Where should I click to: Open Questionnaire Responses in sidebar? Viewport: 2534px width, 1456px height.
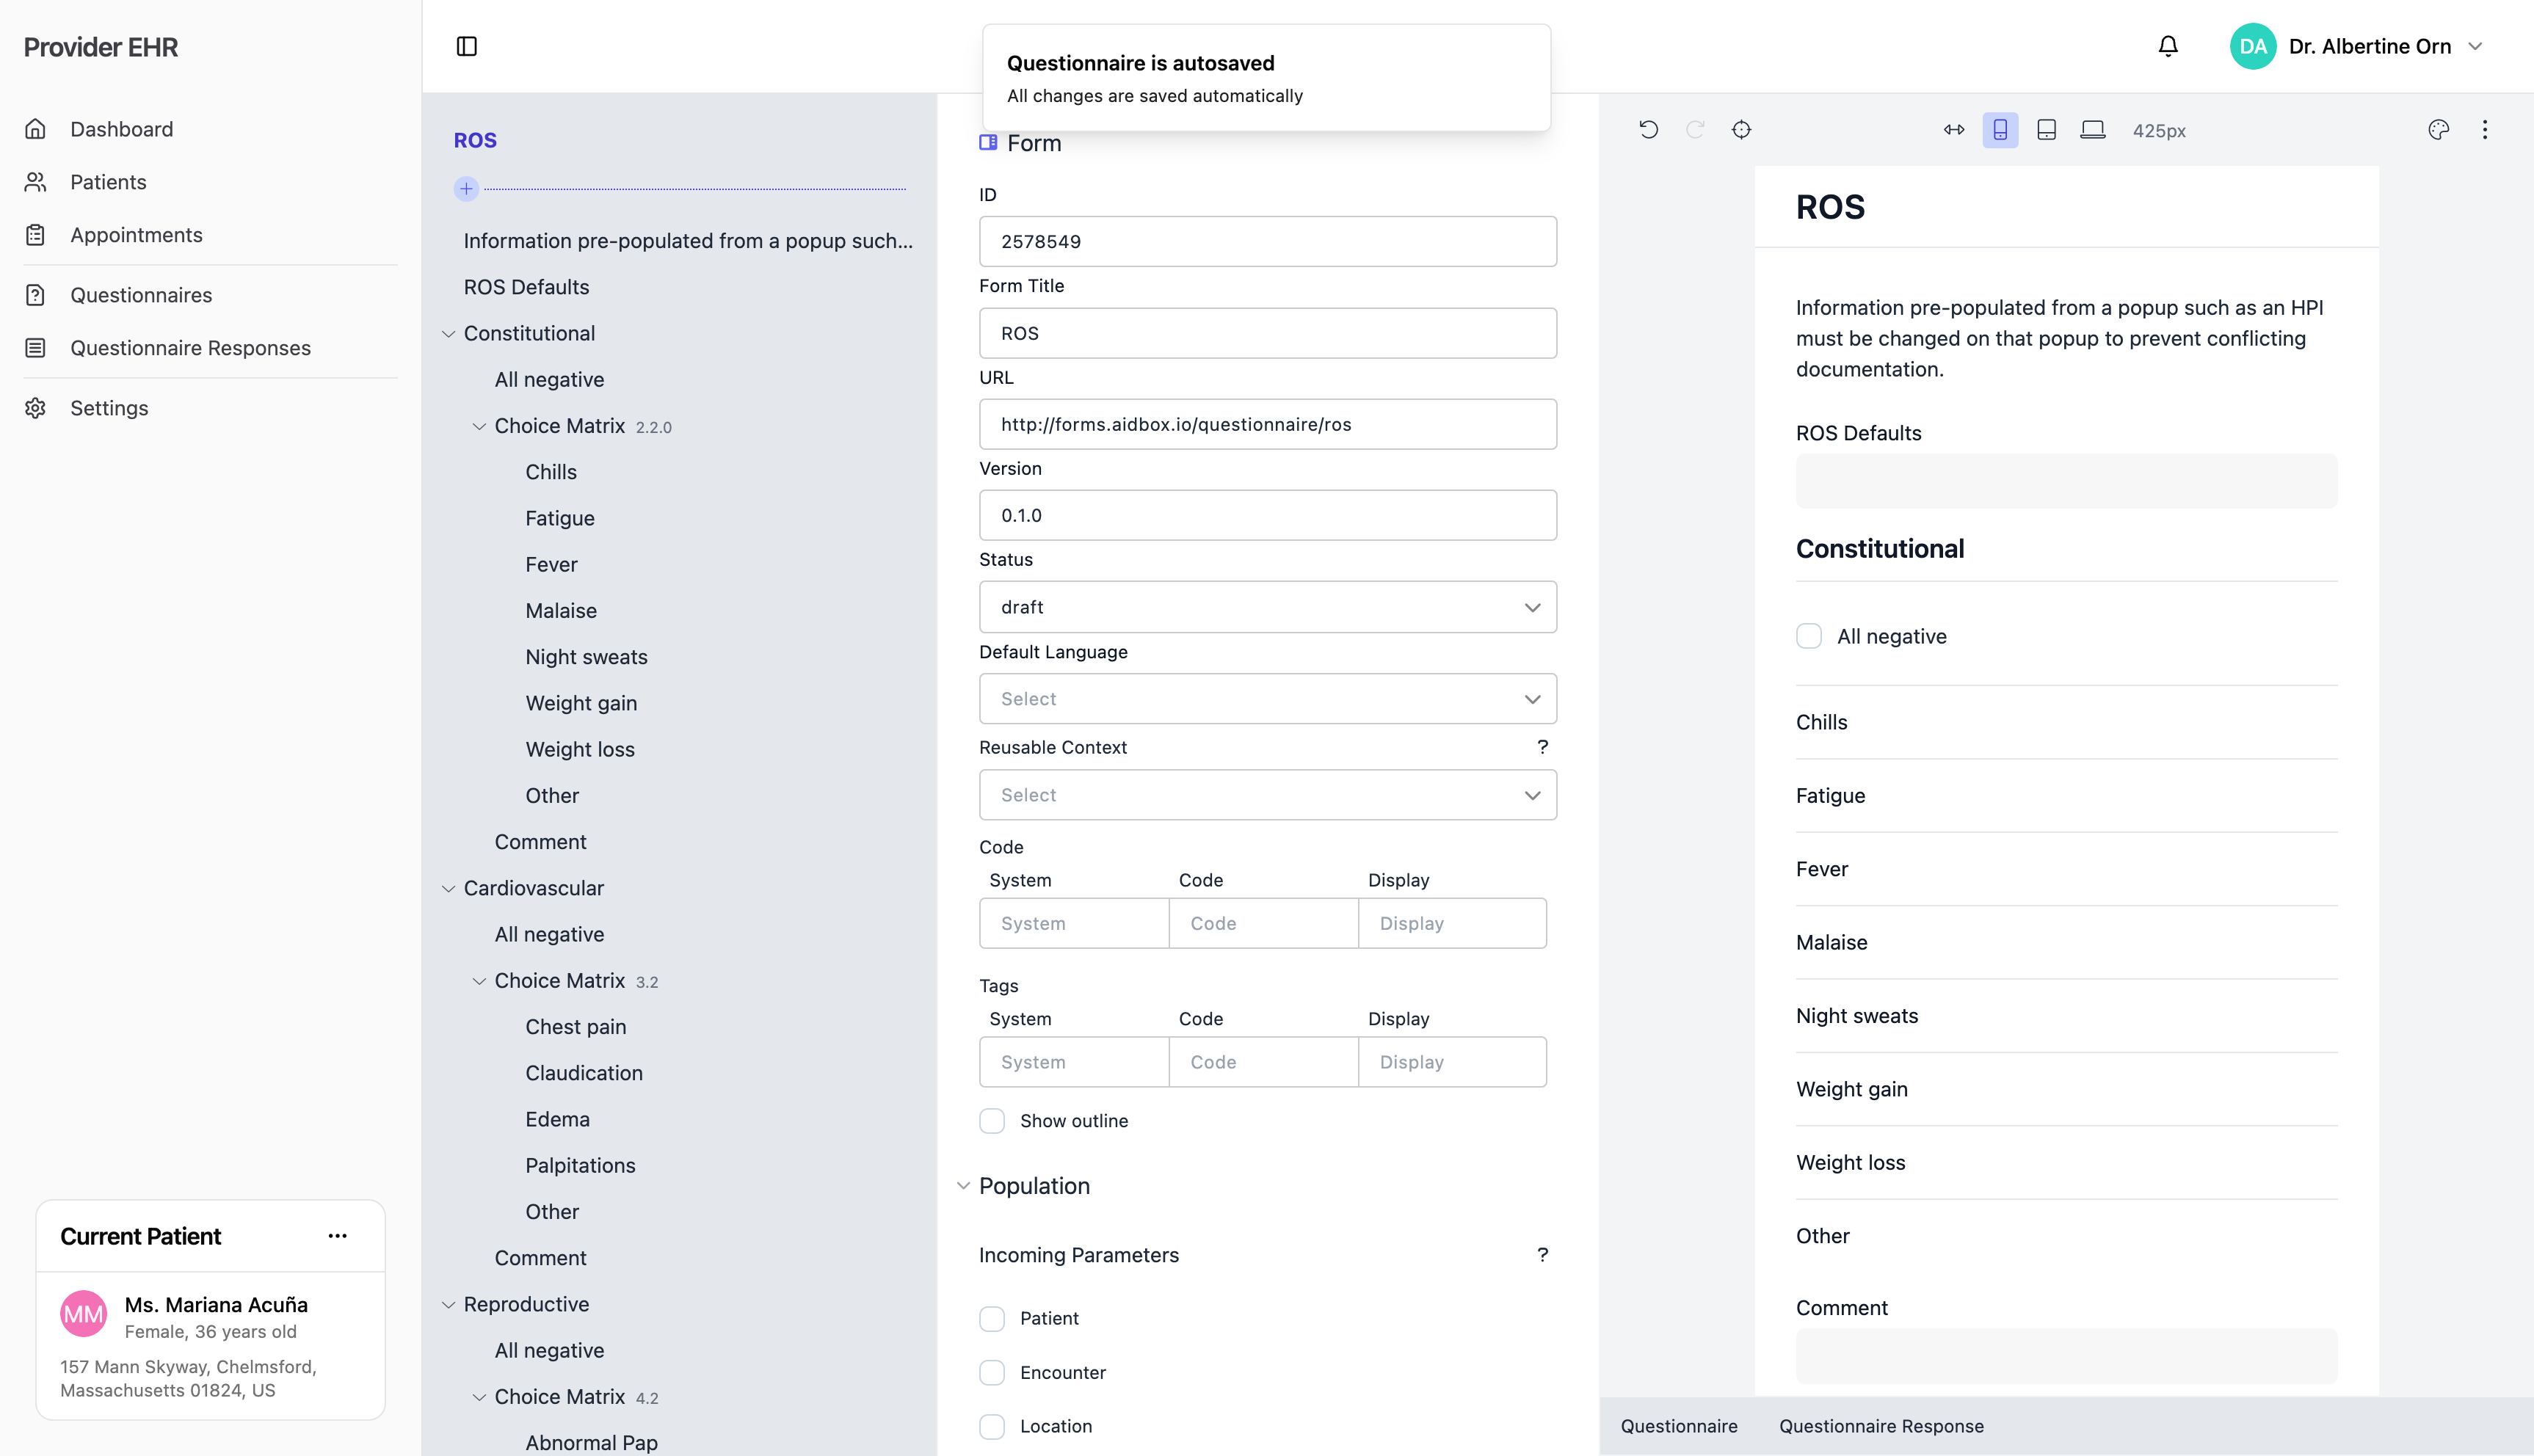(x=190, y=348)
